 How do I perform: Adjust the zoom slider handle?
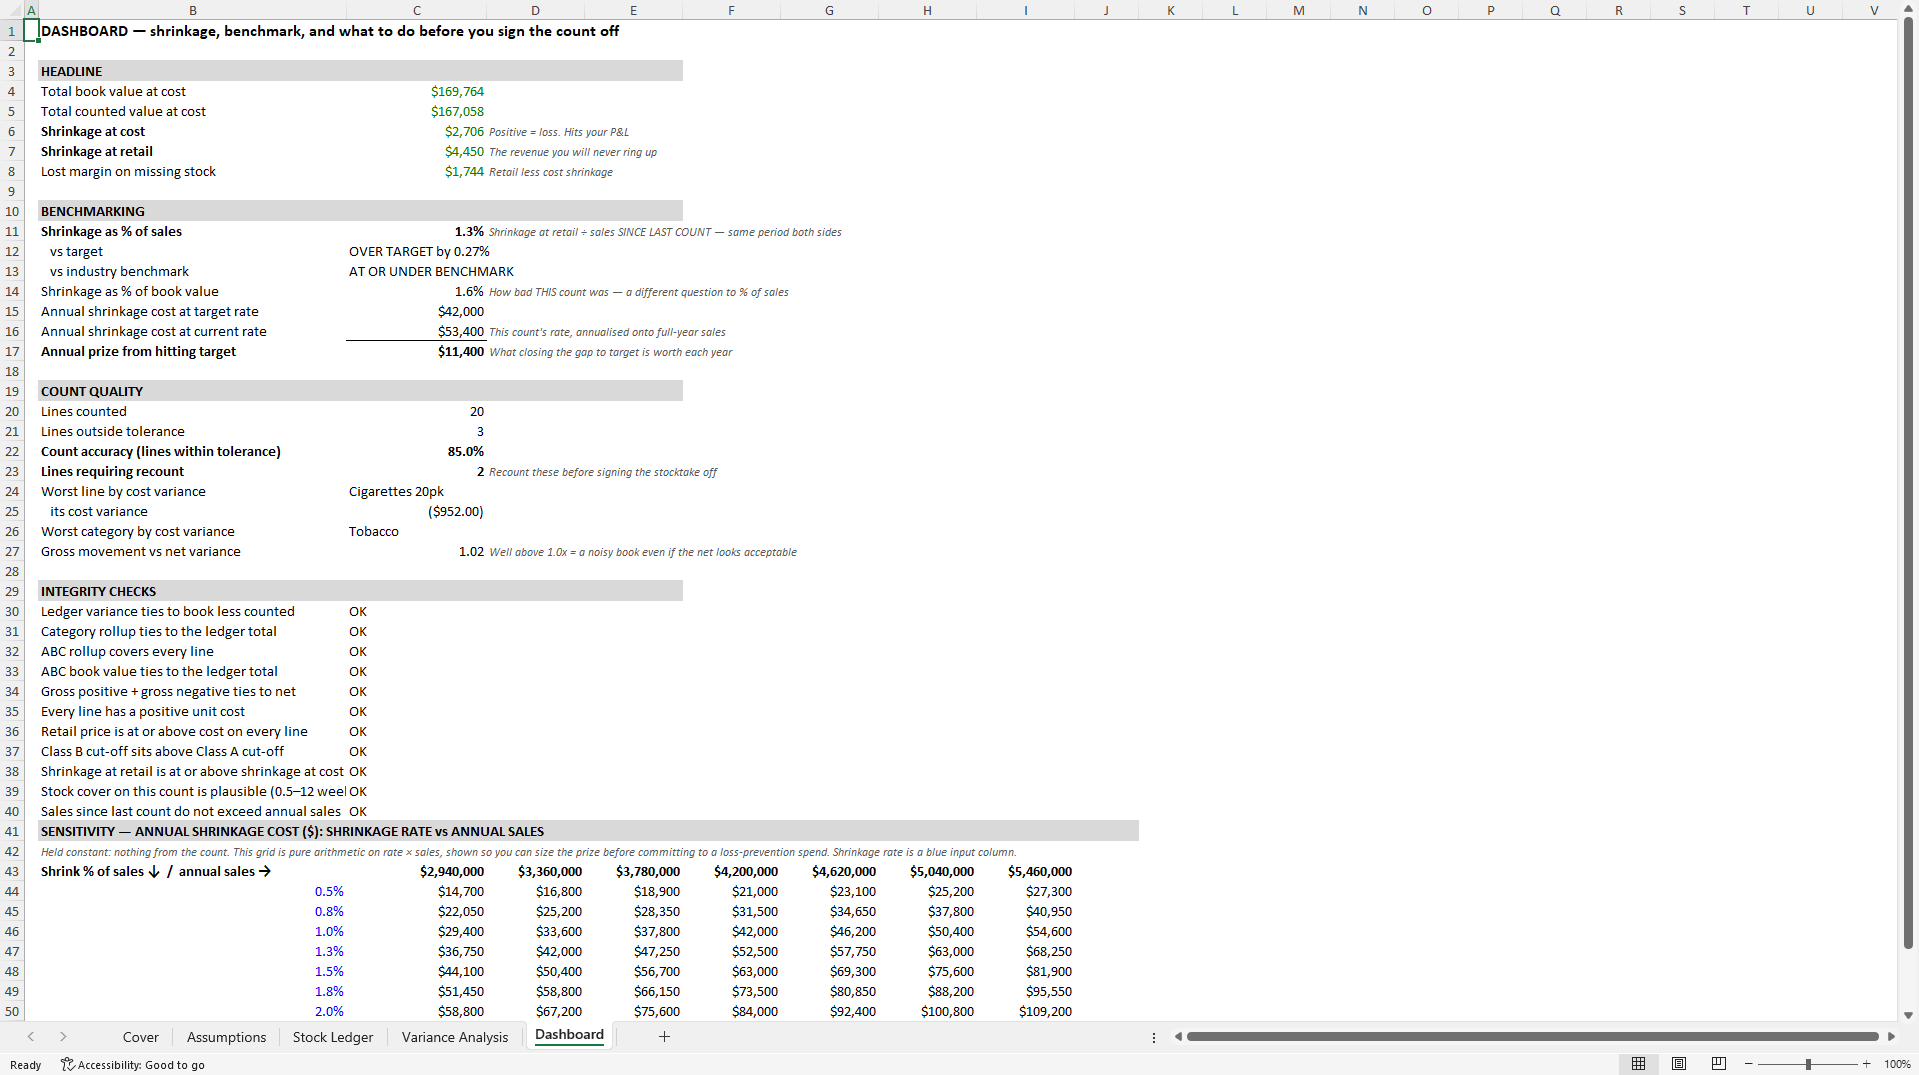tap(1808, 1064)
